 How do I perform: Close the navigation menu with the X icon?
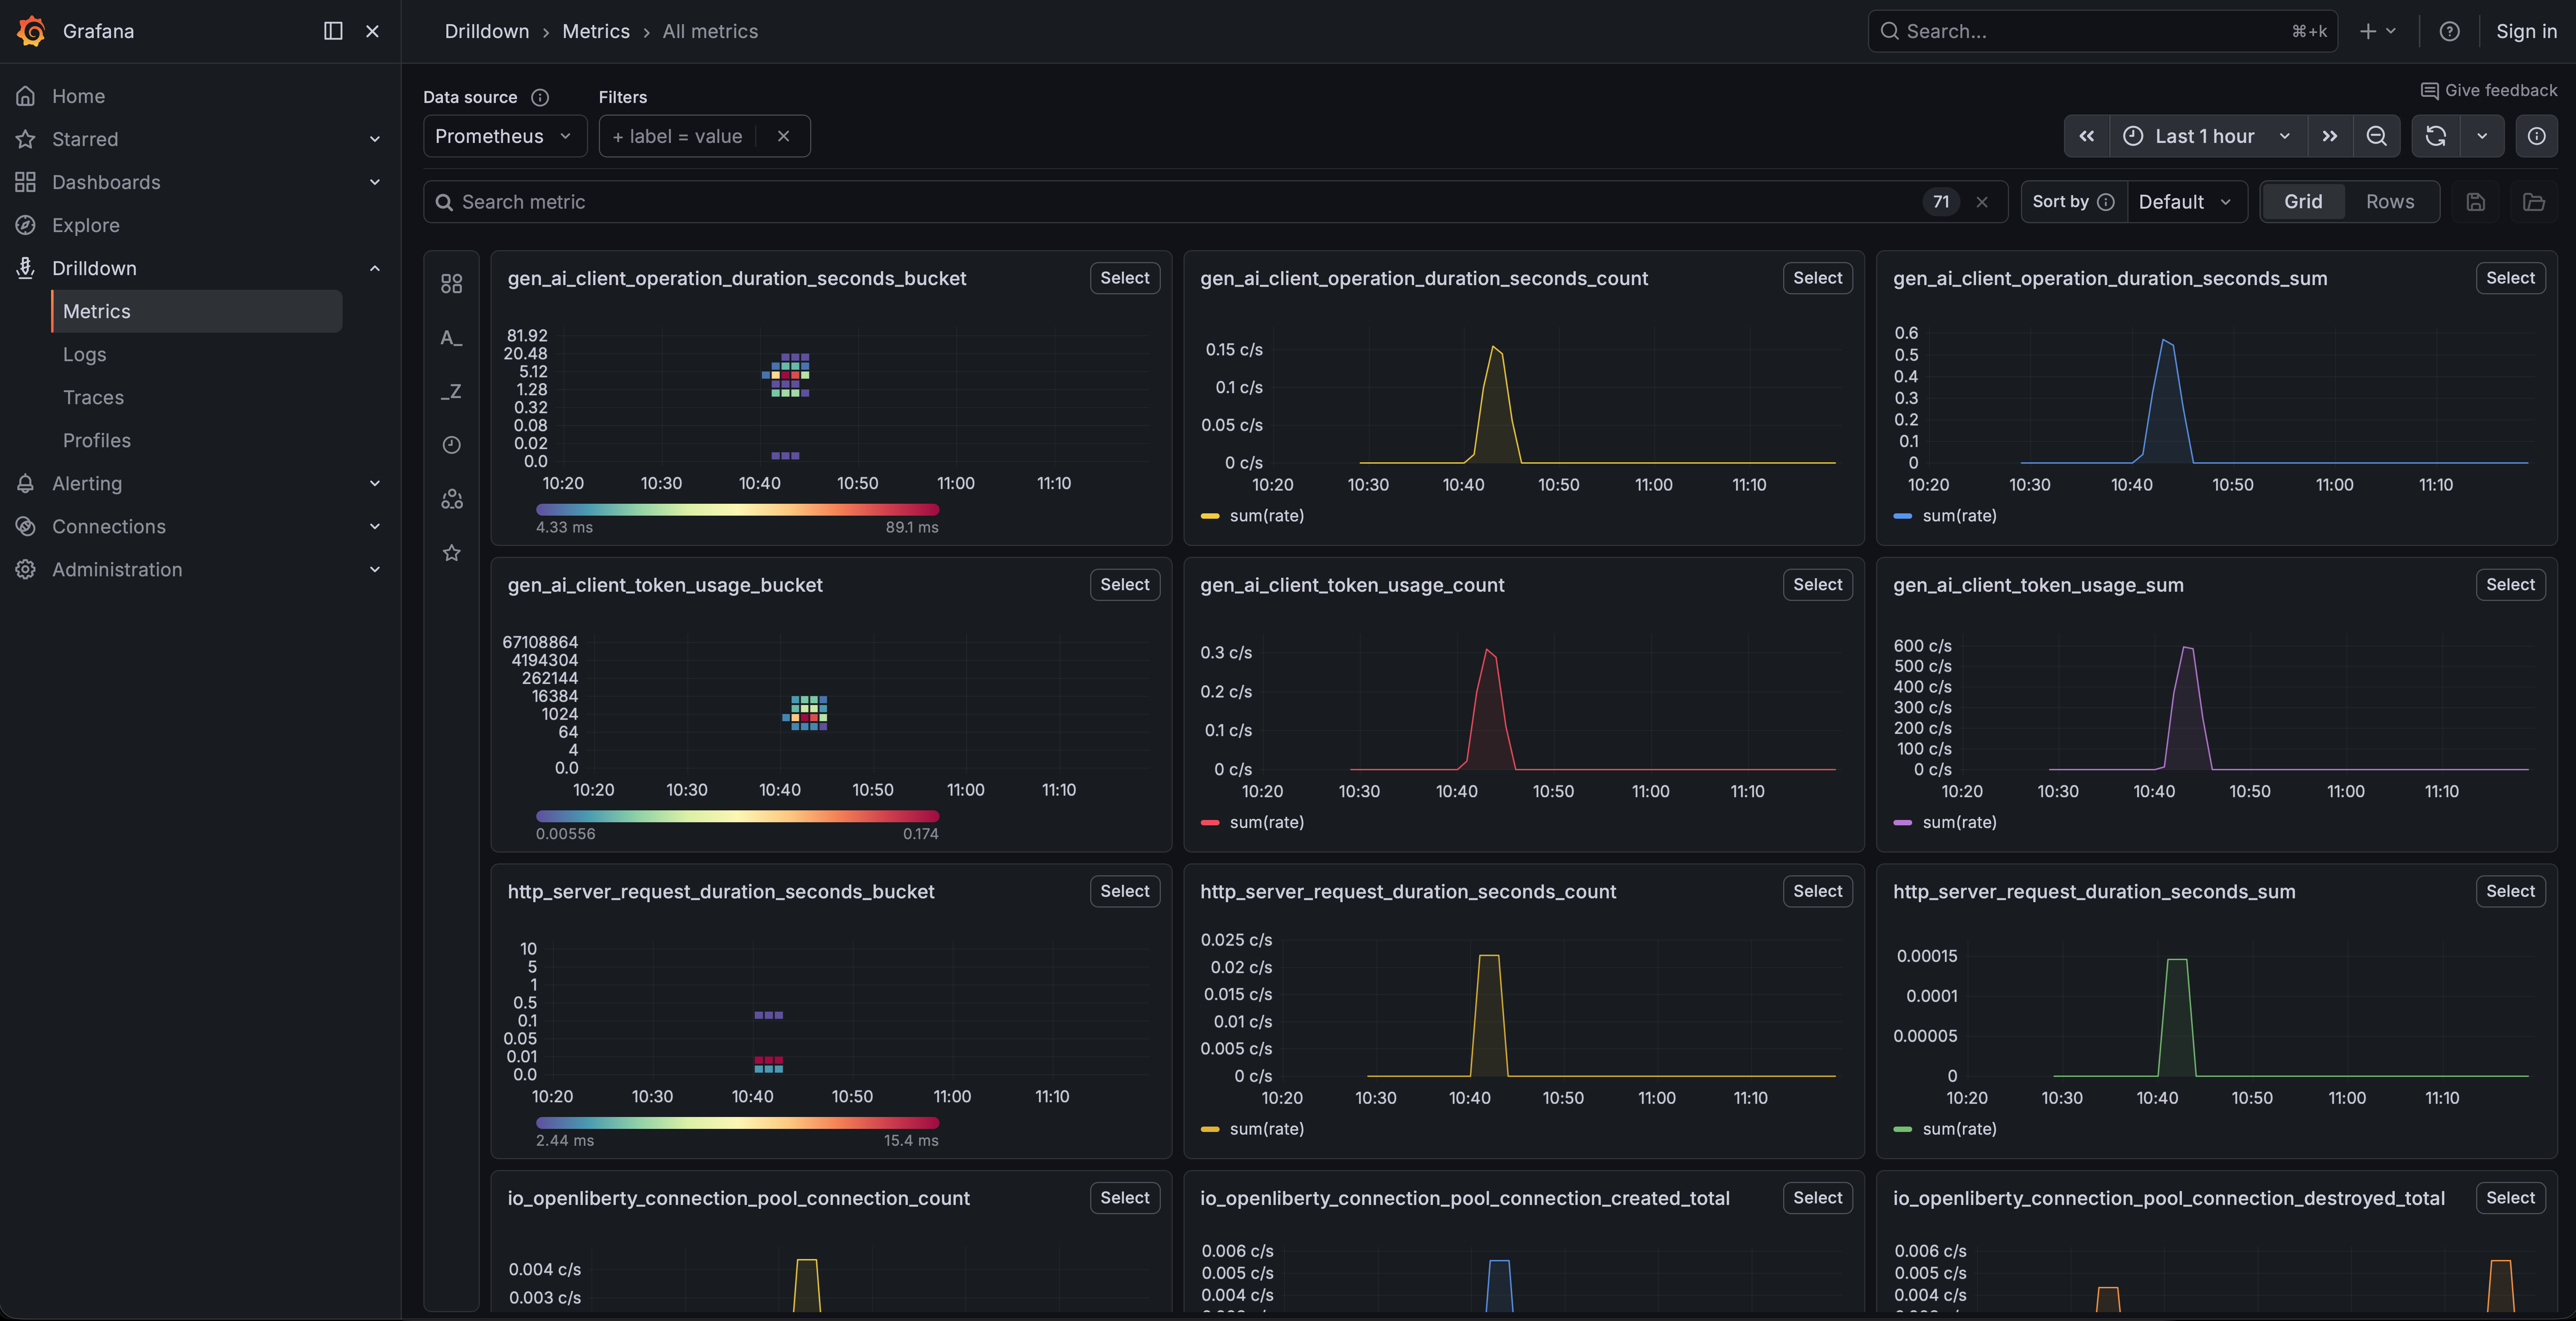point(372,31)
